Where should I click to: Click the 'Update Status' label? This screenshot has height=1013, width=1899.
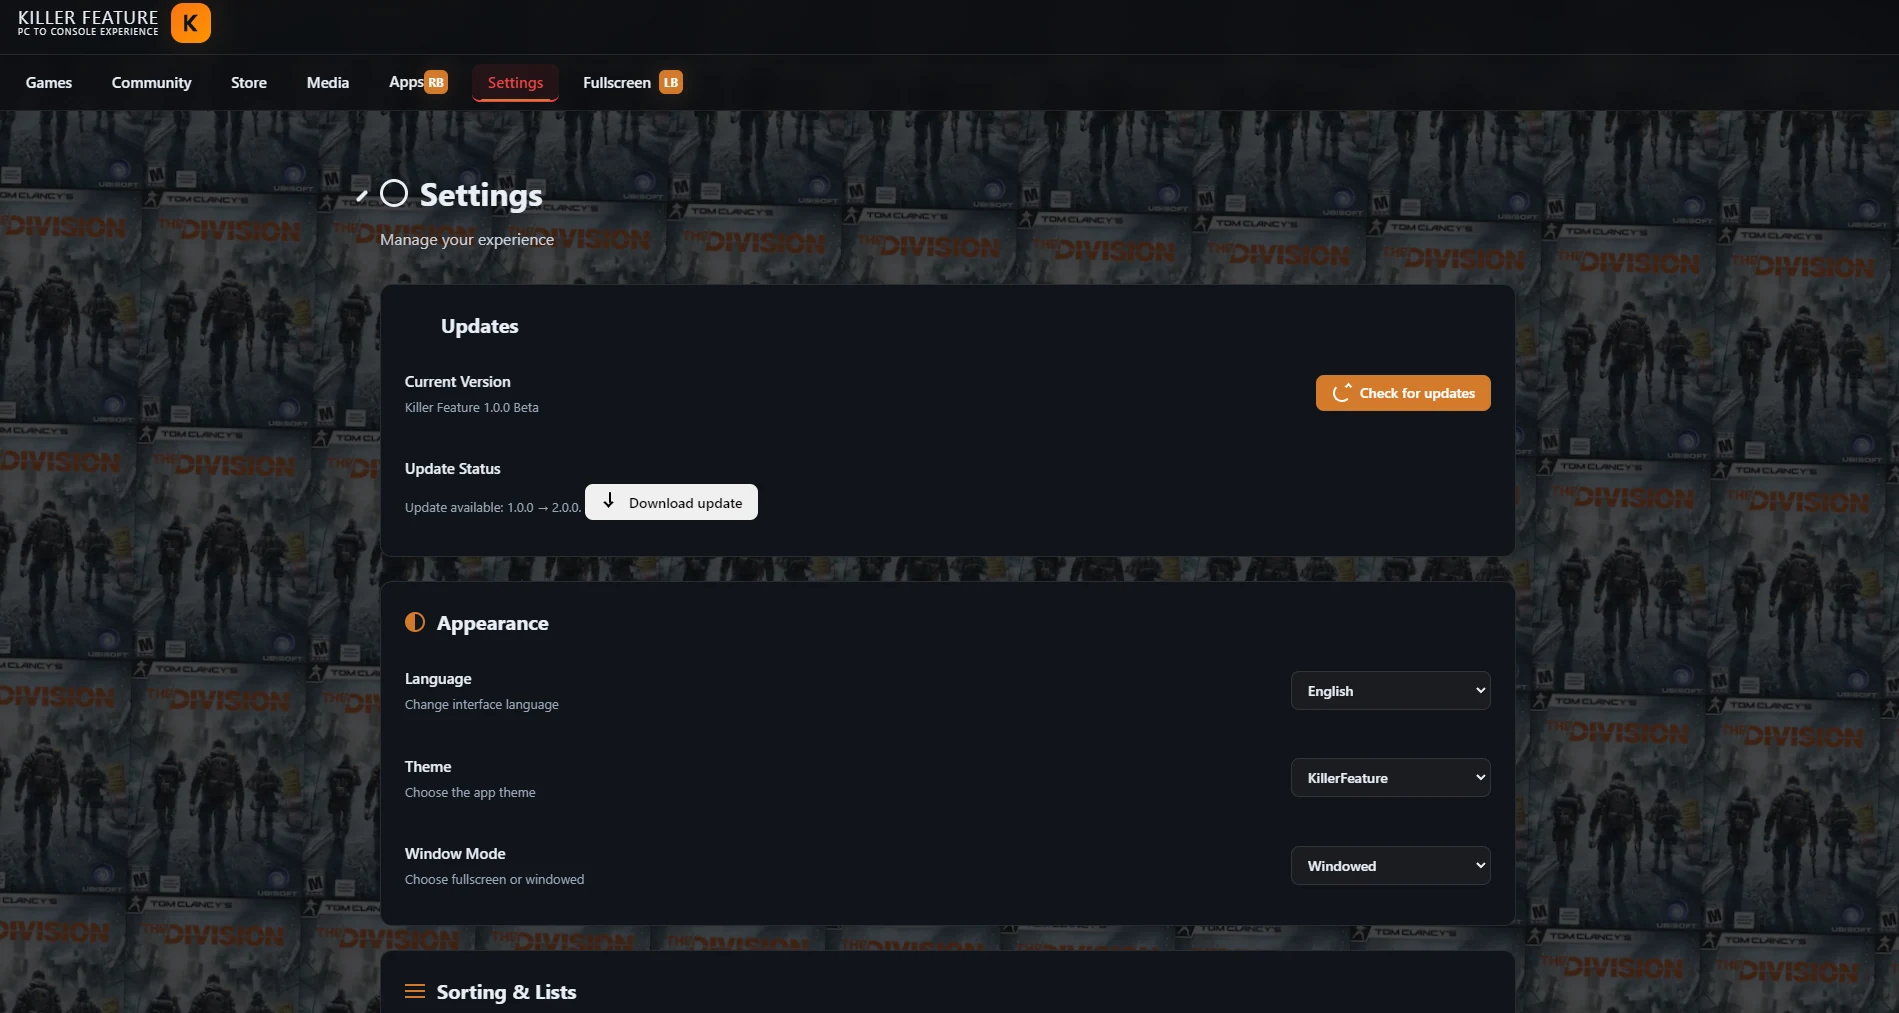coord(453,469)
